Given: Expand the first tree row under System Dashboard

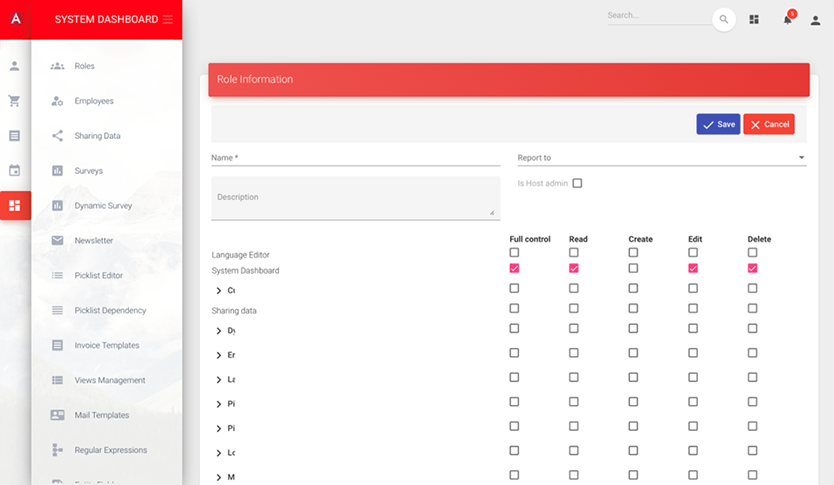Looking at the screenshot, I should pyautogui.click(x=219, y=291).
